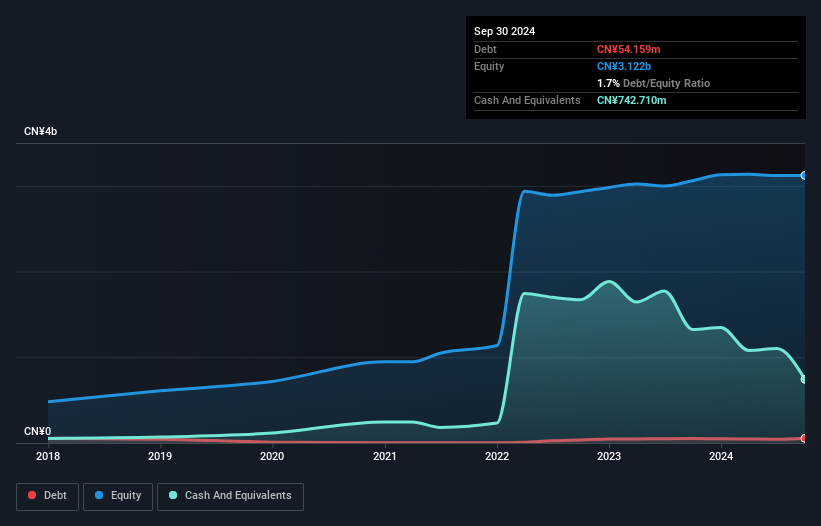This screenshot has width=821, height=526.
Task: Click the Equity value CN¥3.122b in tooltip
Action: click(x=624, y=66)
